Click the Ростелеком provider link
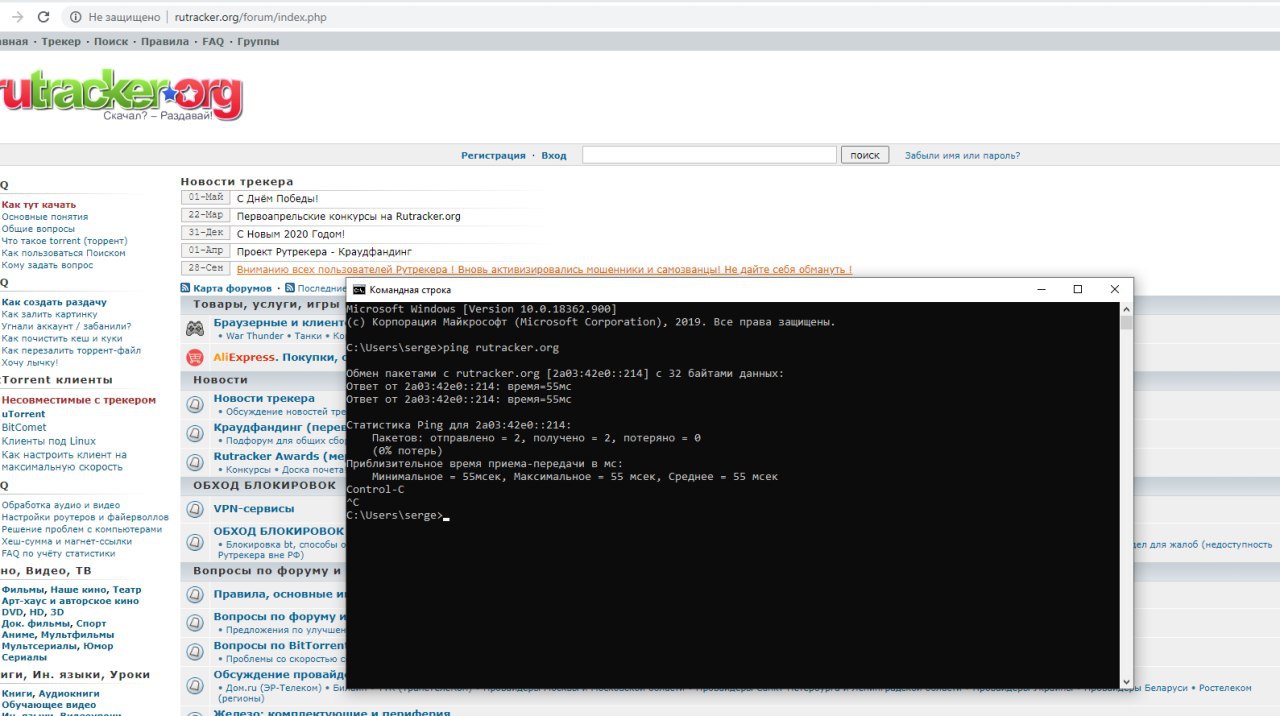The image size is (1280, 716). (x=1225, y=688)
